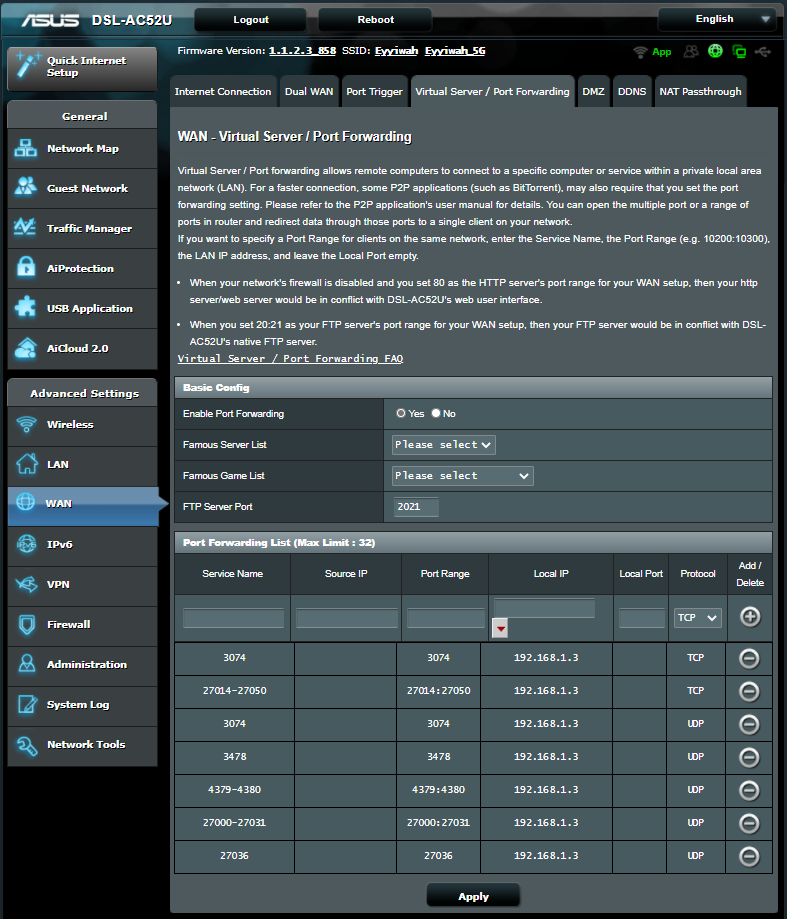Open Firewall shield icon

coord(26,624)
